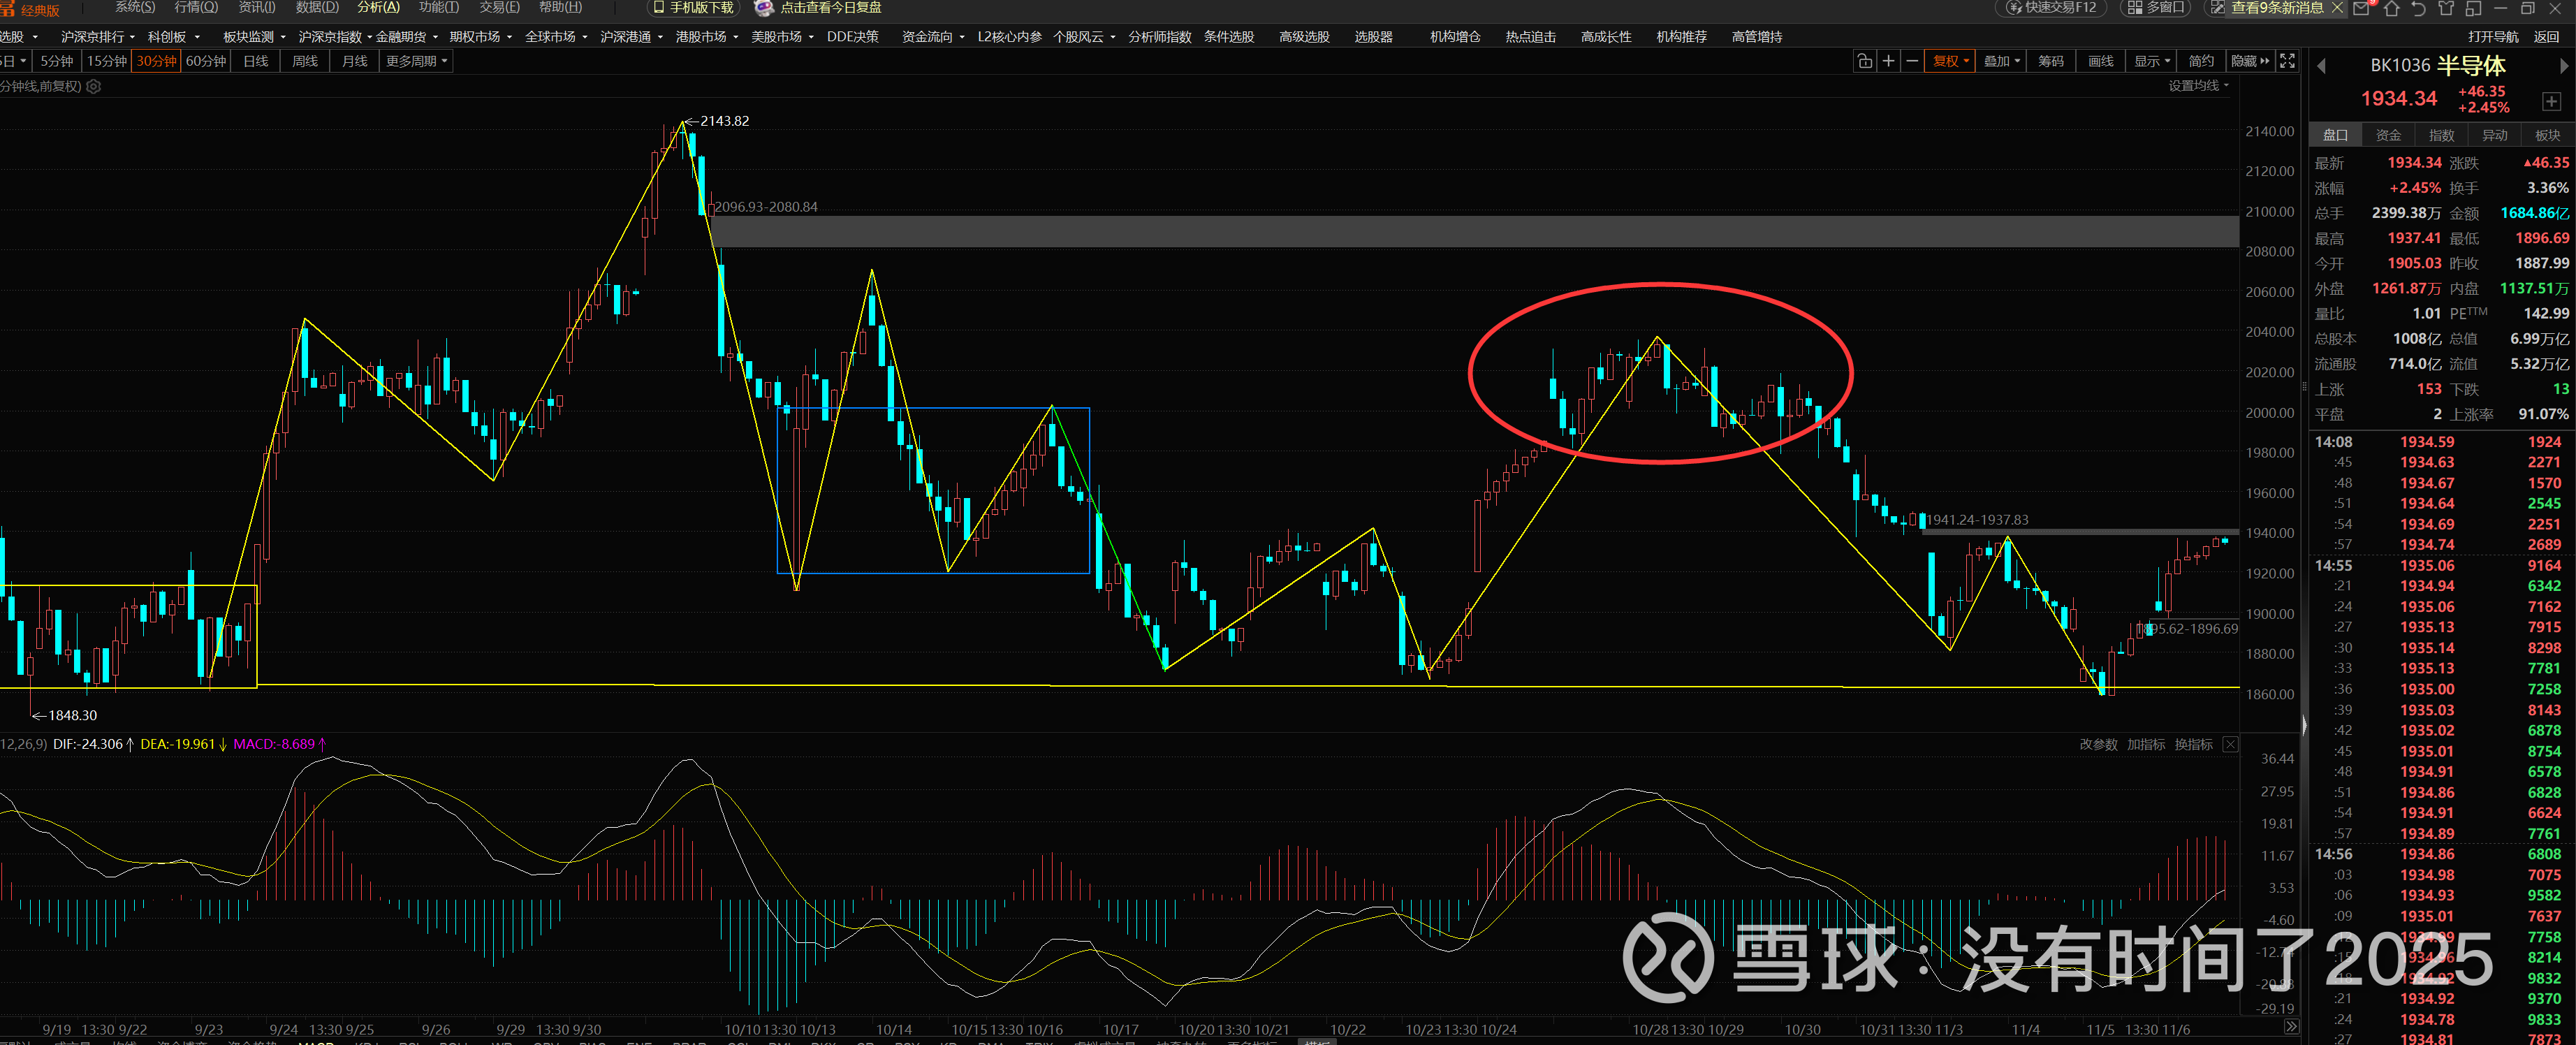Click the lock icon in chart toolbar
The image size is (2576, 1045).
(x=1864, y=61)
